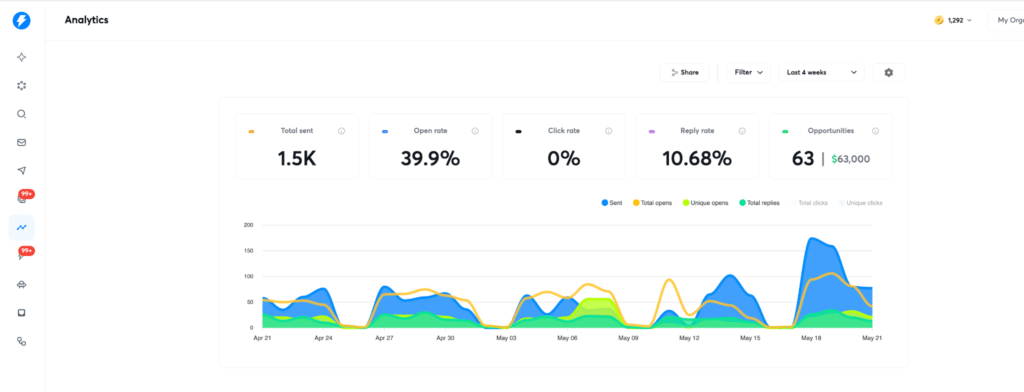Toggle the Total opens legend series
The image size is (1024, 392).
pyautogui.click(x=652, y=203)
